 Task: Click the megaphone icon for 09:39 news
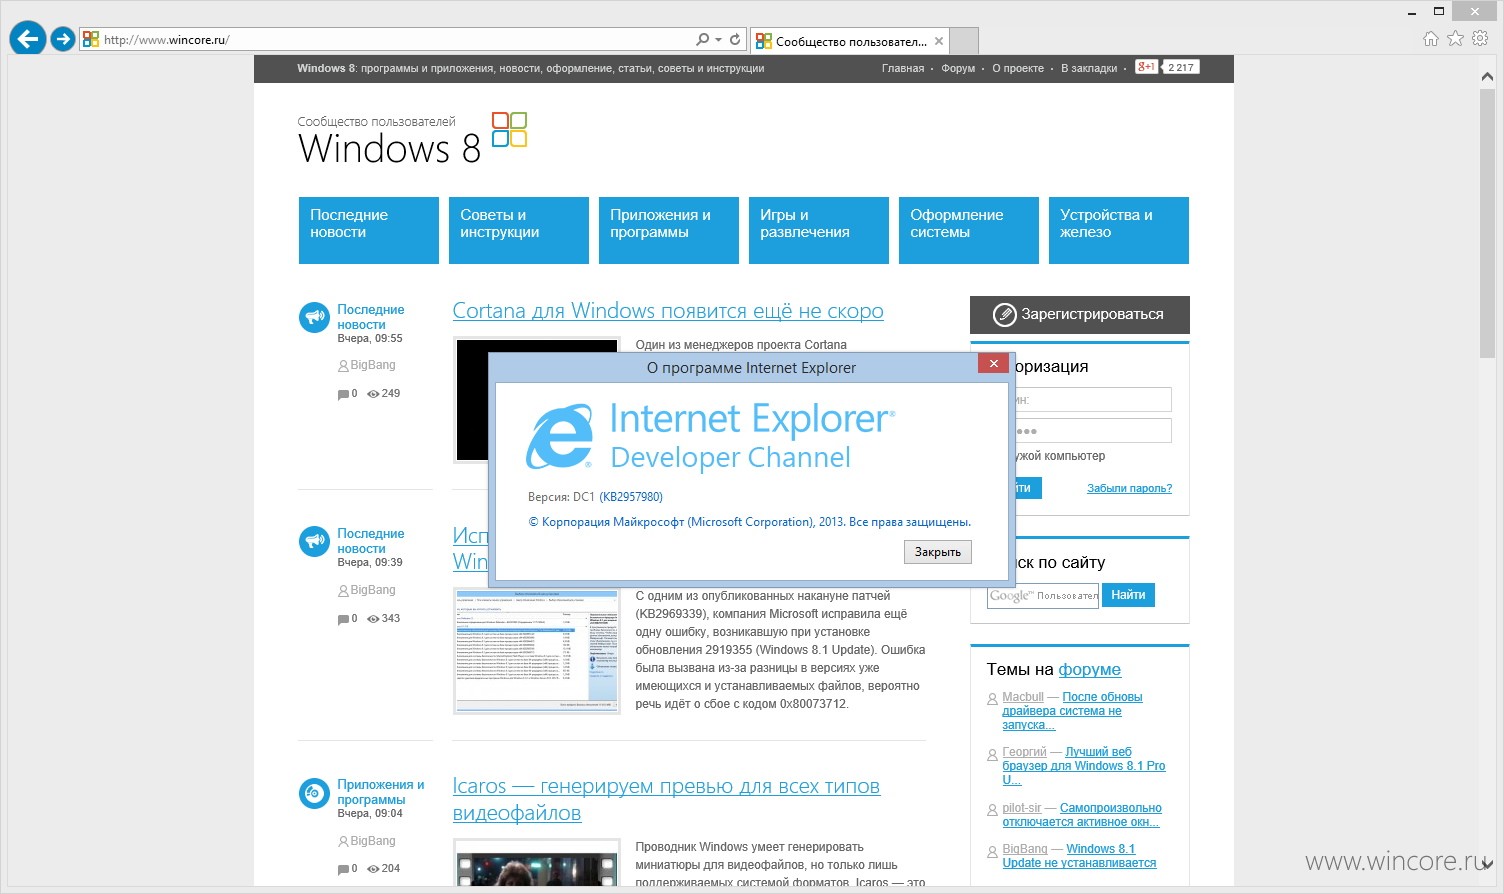point(314,541)
